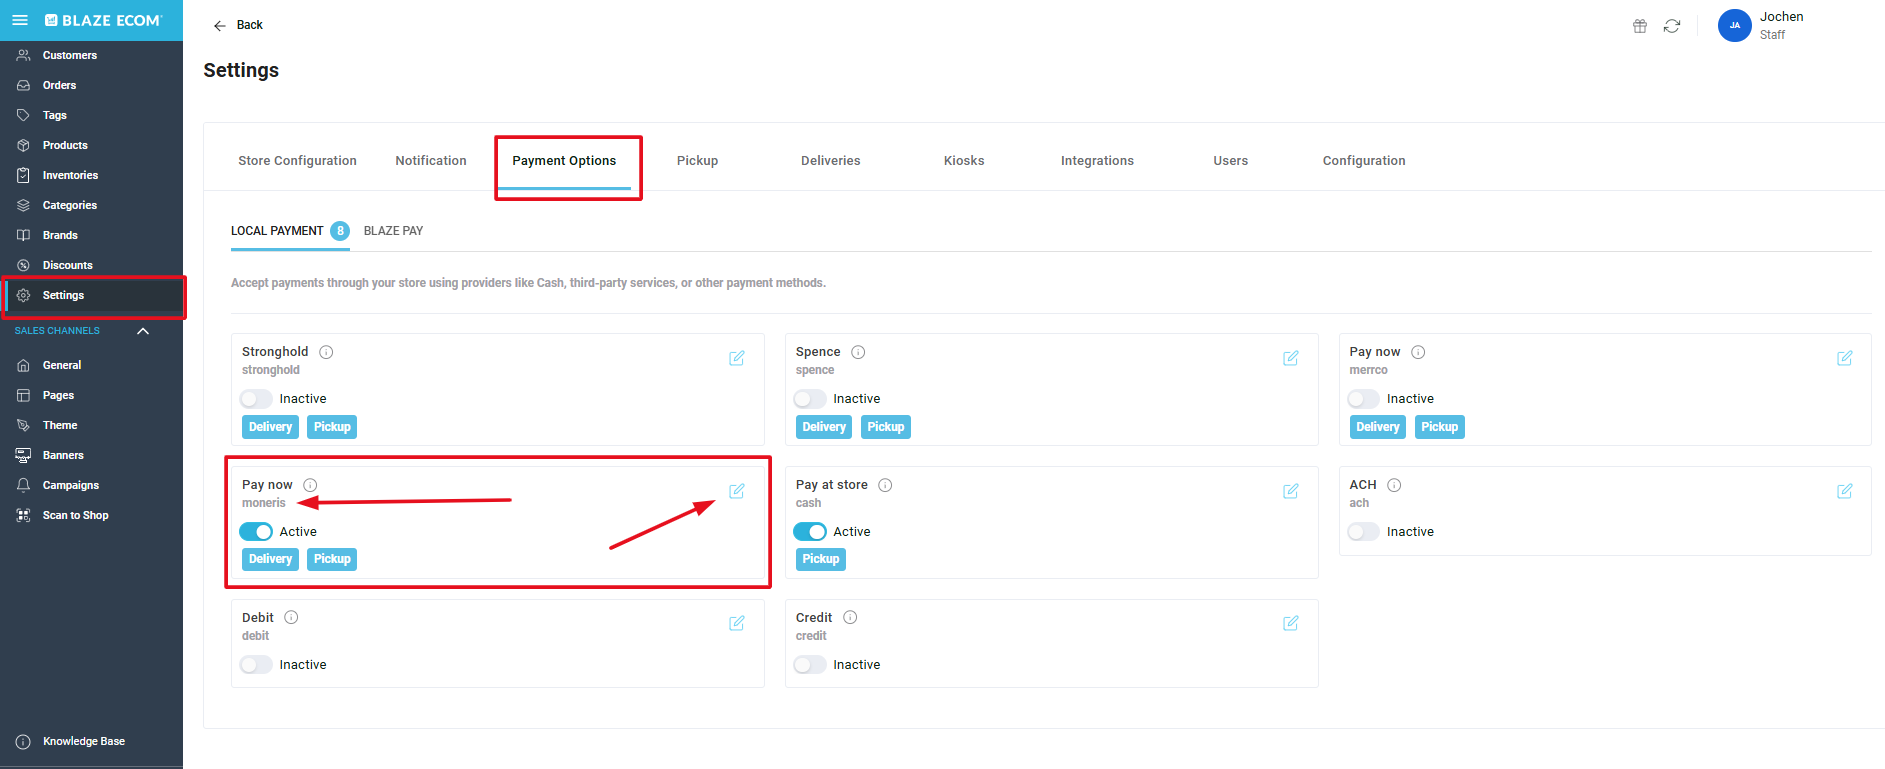Edit the Pay at store cash option
1885x769 pixels.
coord(1290,491)
